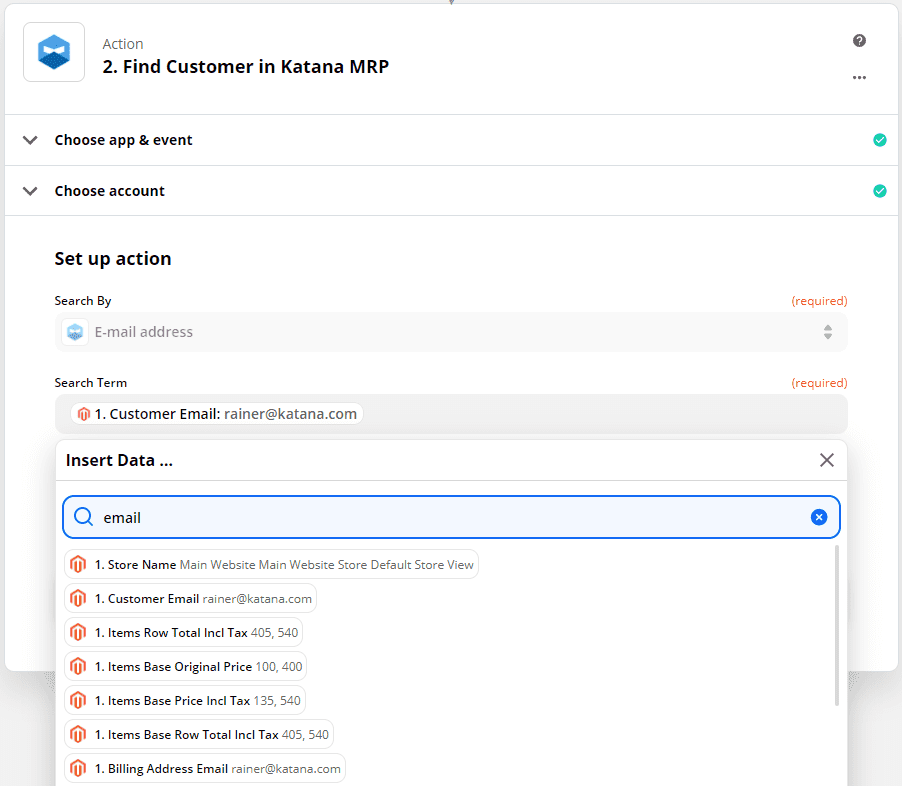Click Magento icon beside Items Row Total Incl Tax
Viewport: 902px width, 786px height.
(x=78, y=632)
